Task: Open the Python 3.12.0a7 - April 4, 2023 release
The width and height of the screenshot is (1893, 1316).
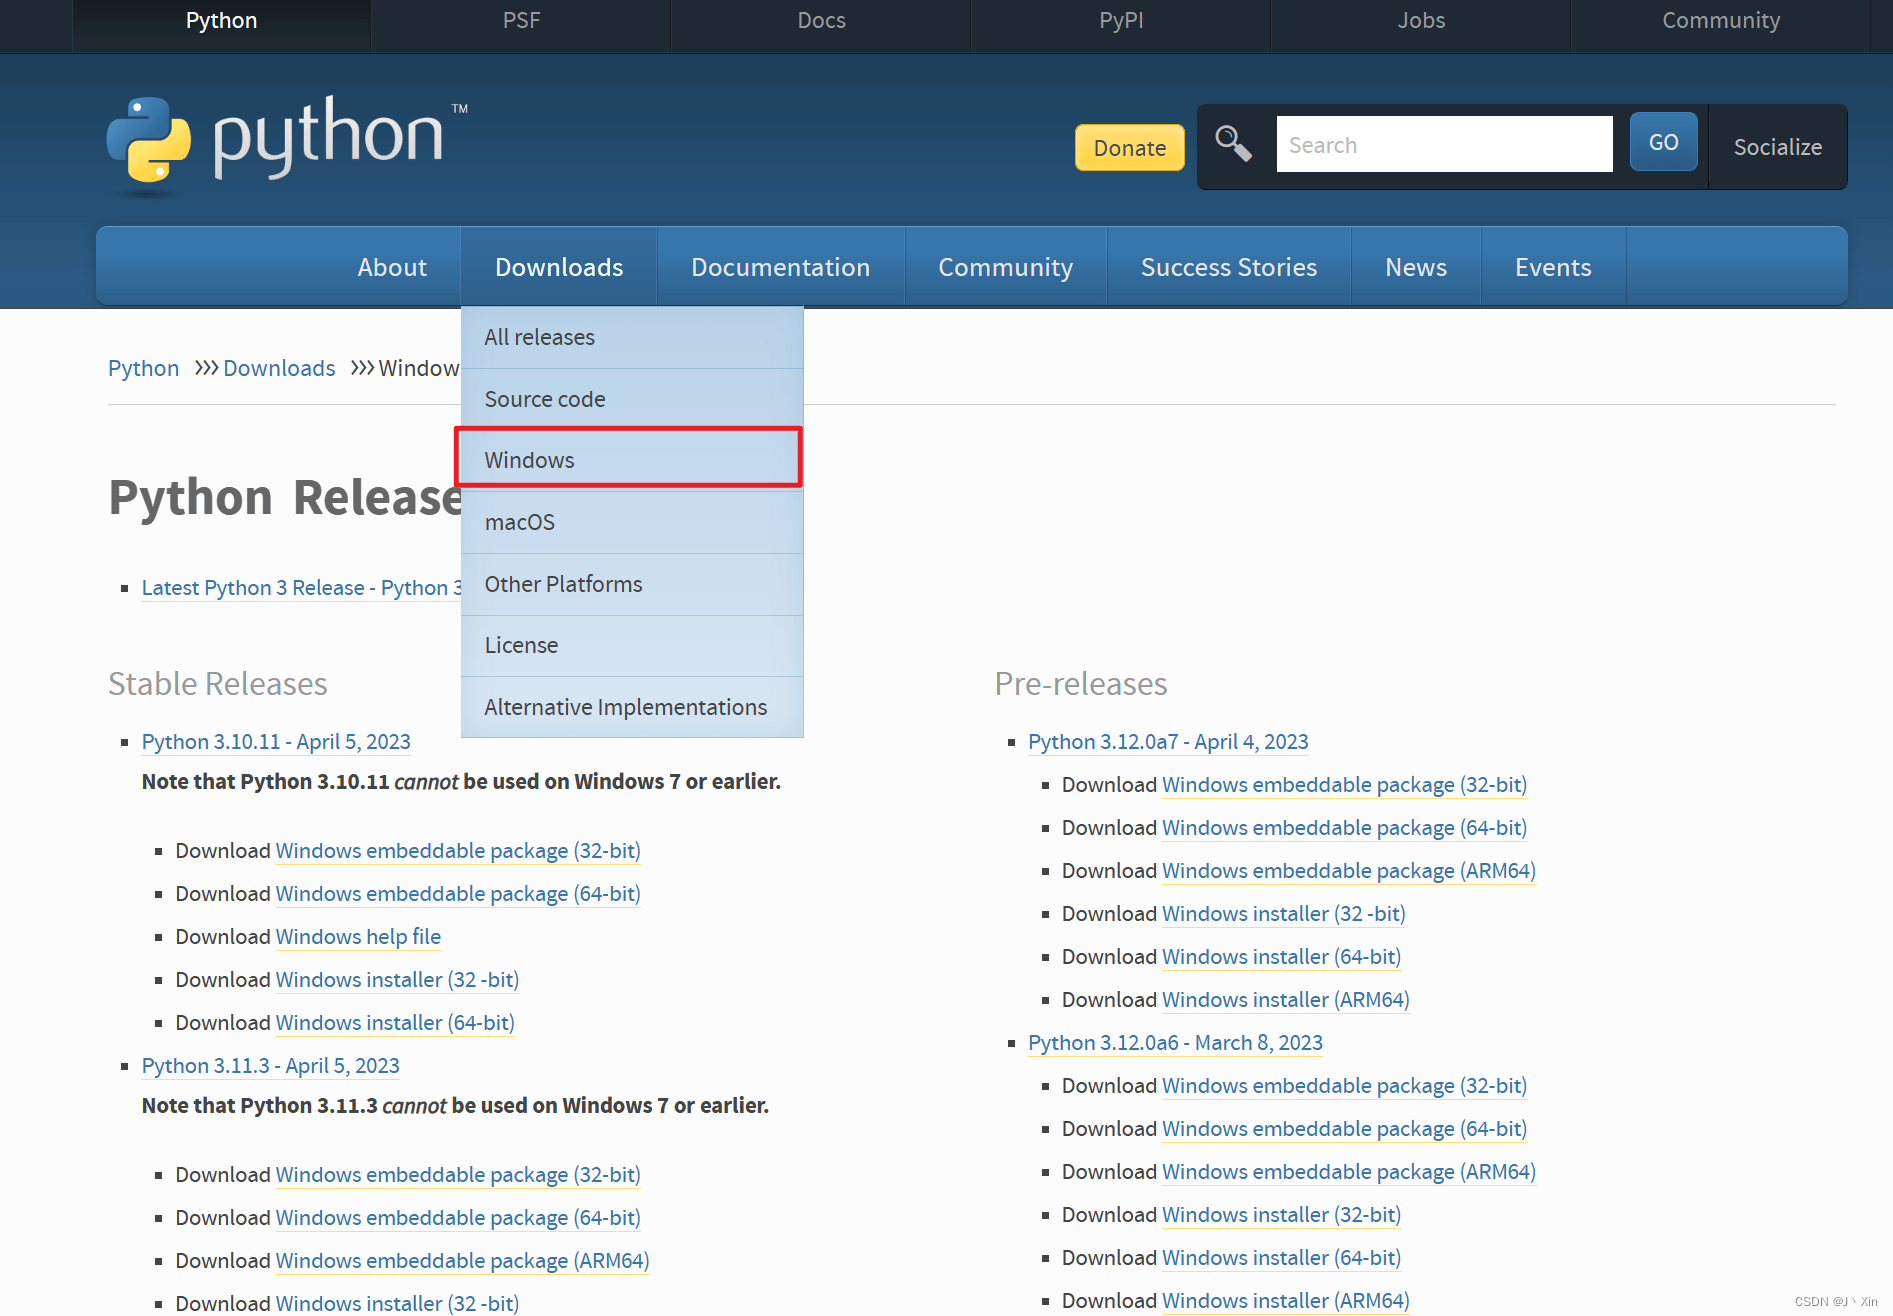Action: (1168, 742)
